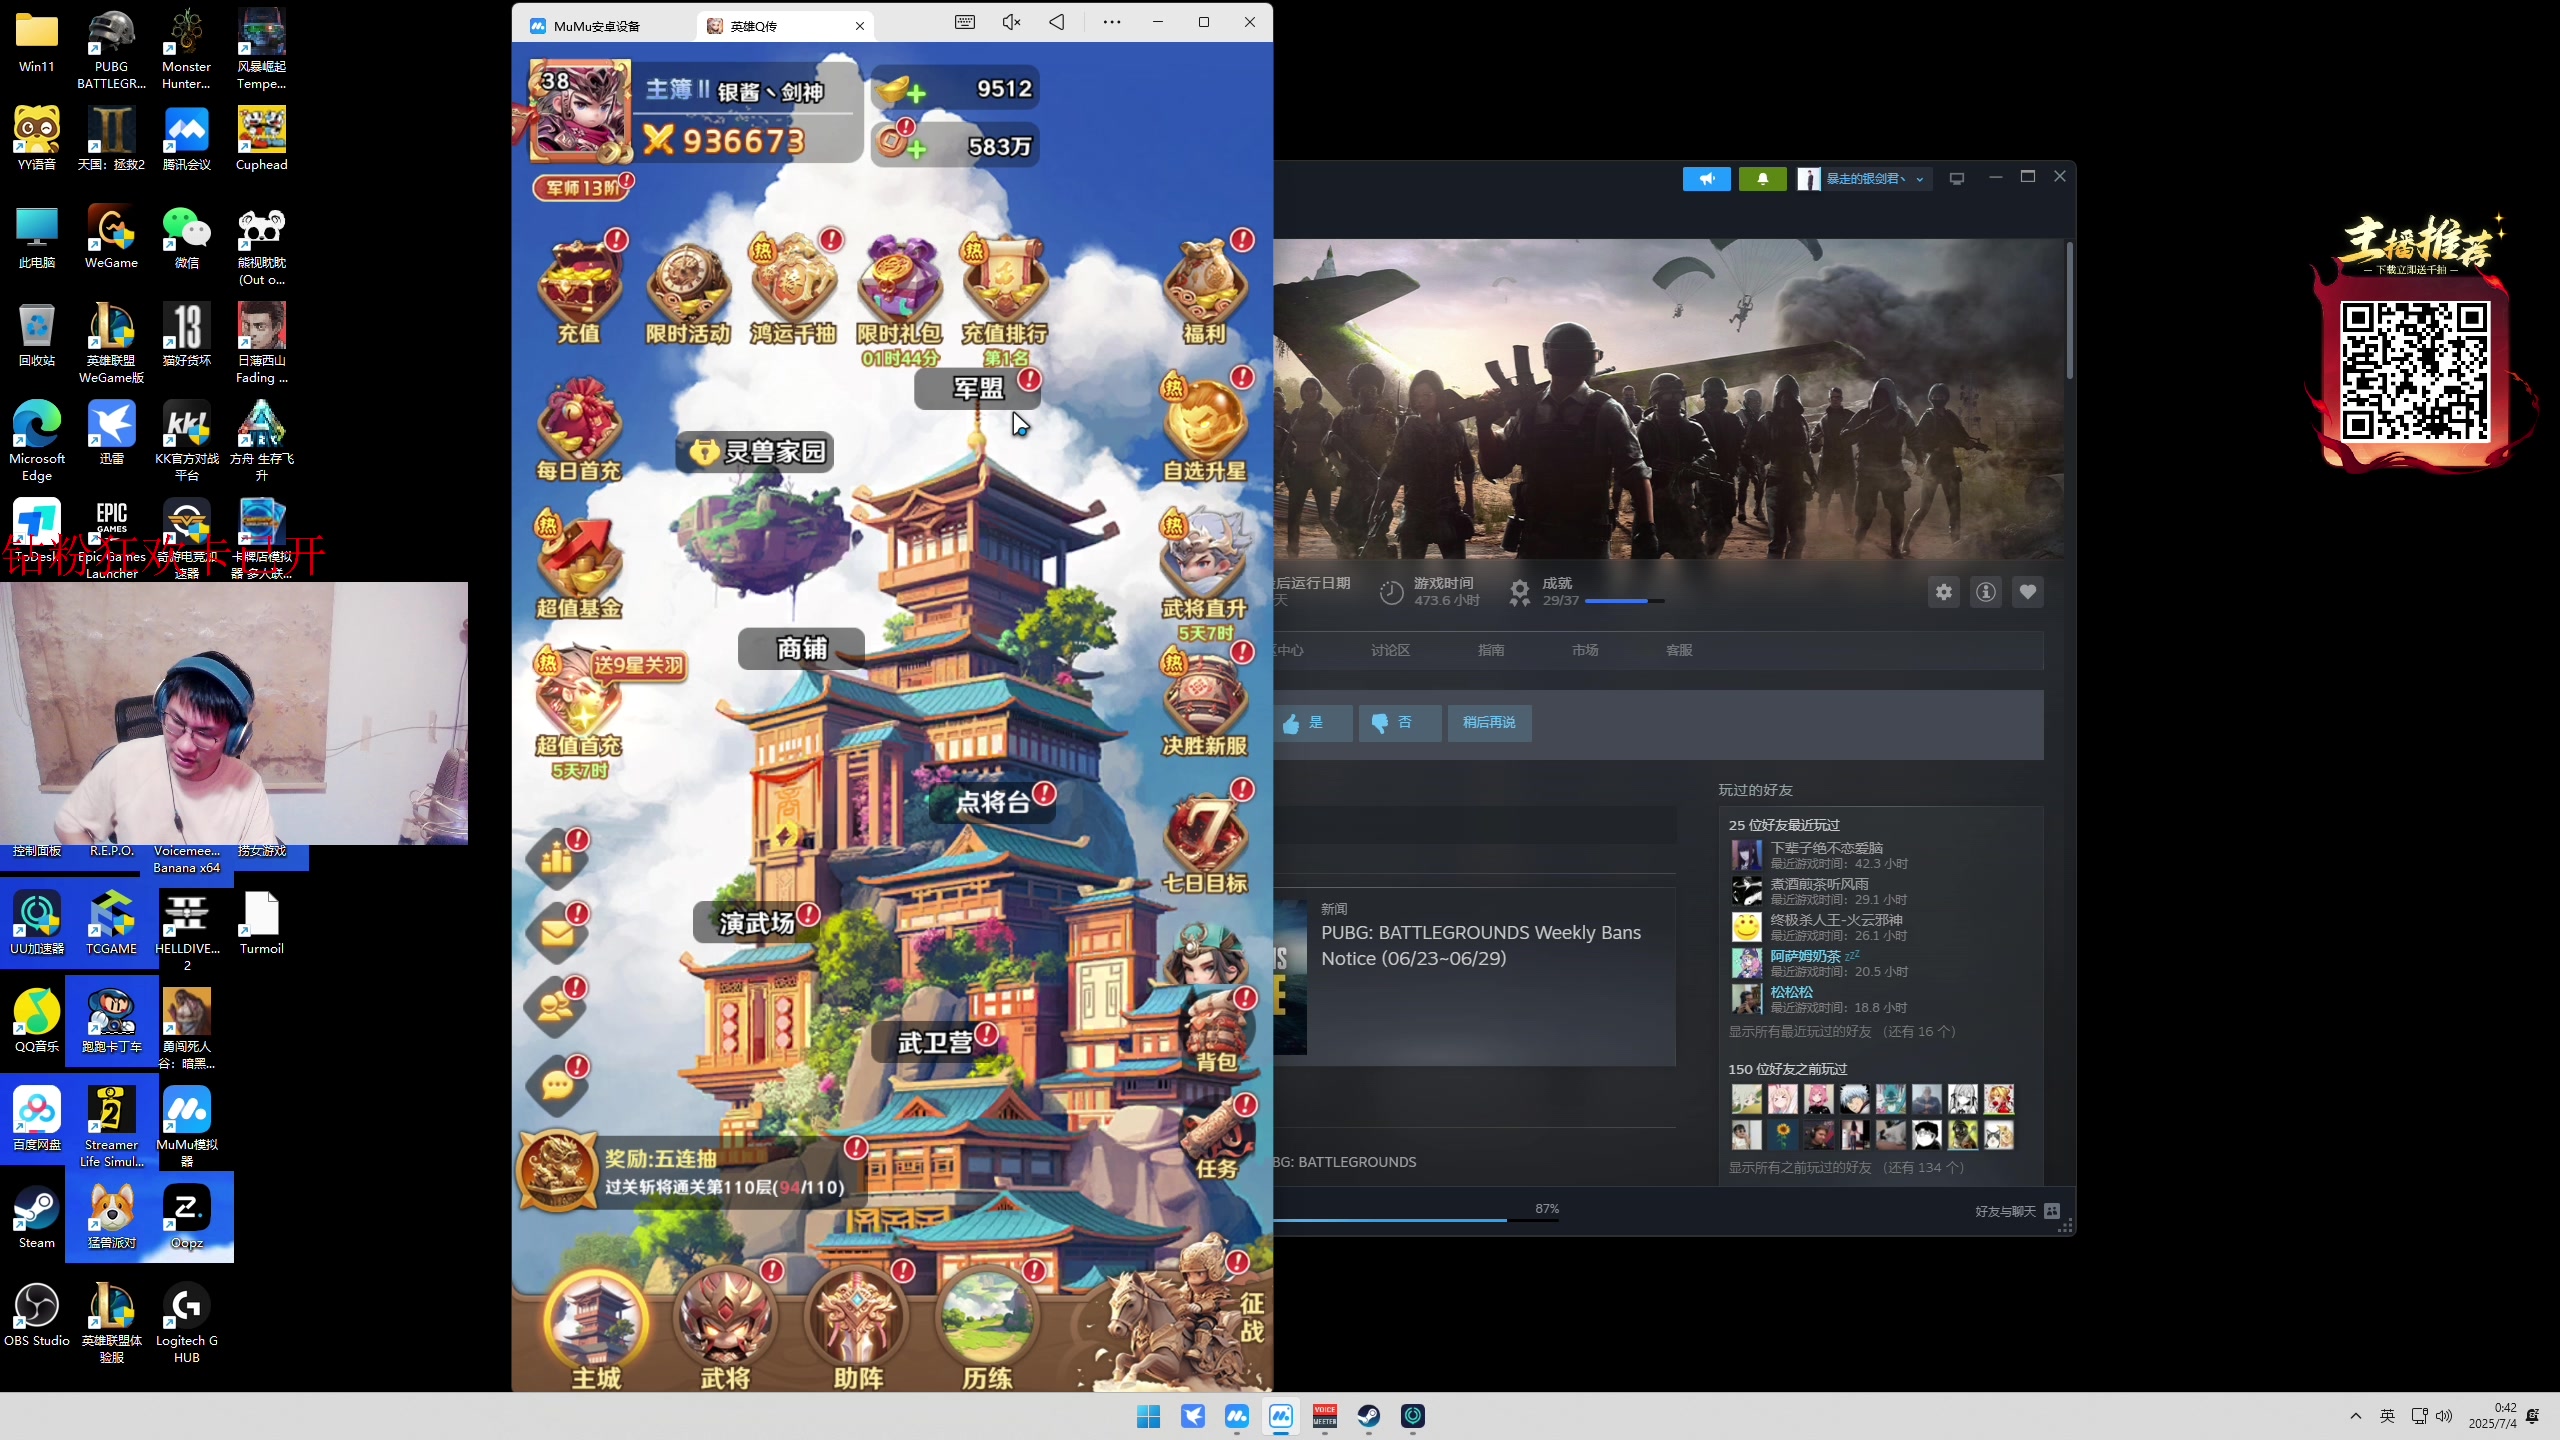Viewport: 2560px width, 1440px height.
Task: Open the in-game mail envelope icon
Action: (x=557, y=932)
